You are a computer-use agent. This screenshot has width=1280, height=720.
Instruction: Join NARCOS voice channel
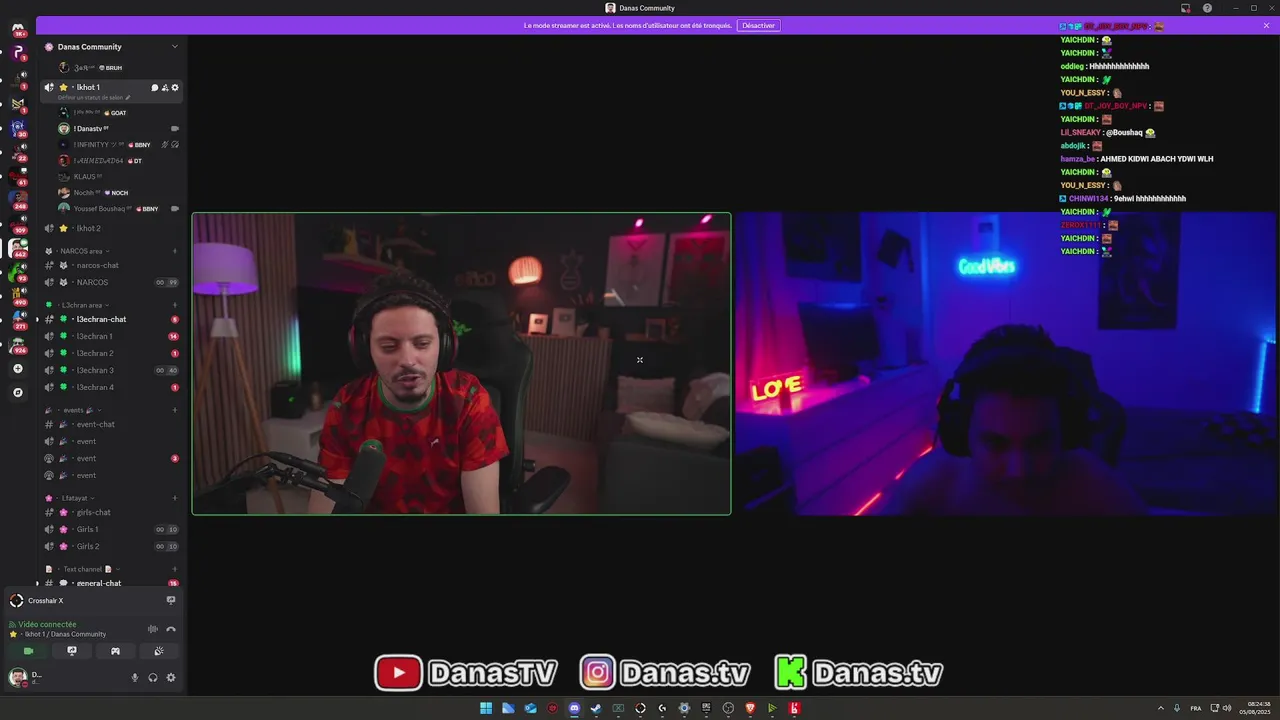(111, 282)
